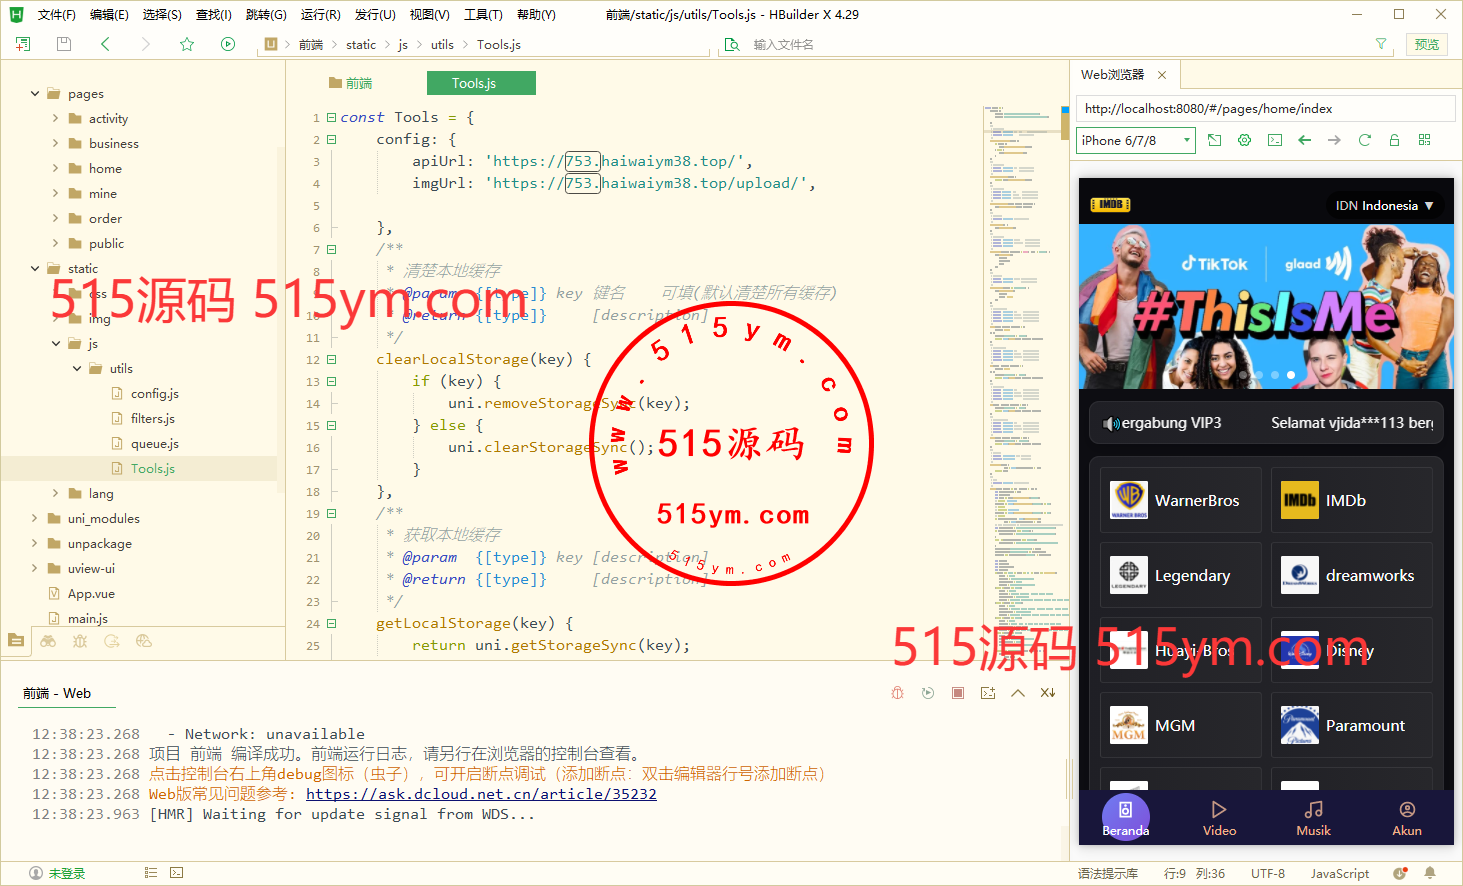
Task: Collapse the utils folder
Action: (77, 369)
